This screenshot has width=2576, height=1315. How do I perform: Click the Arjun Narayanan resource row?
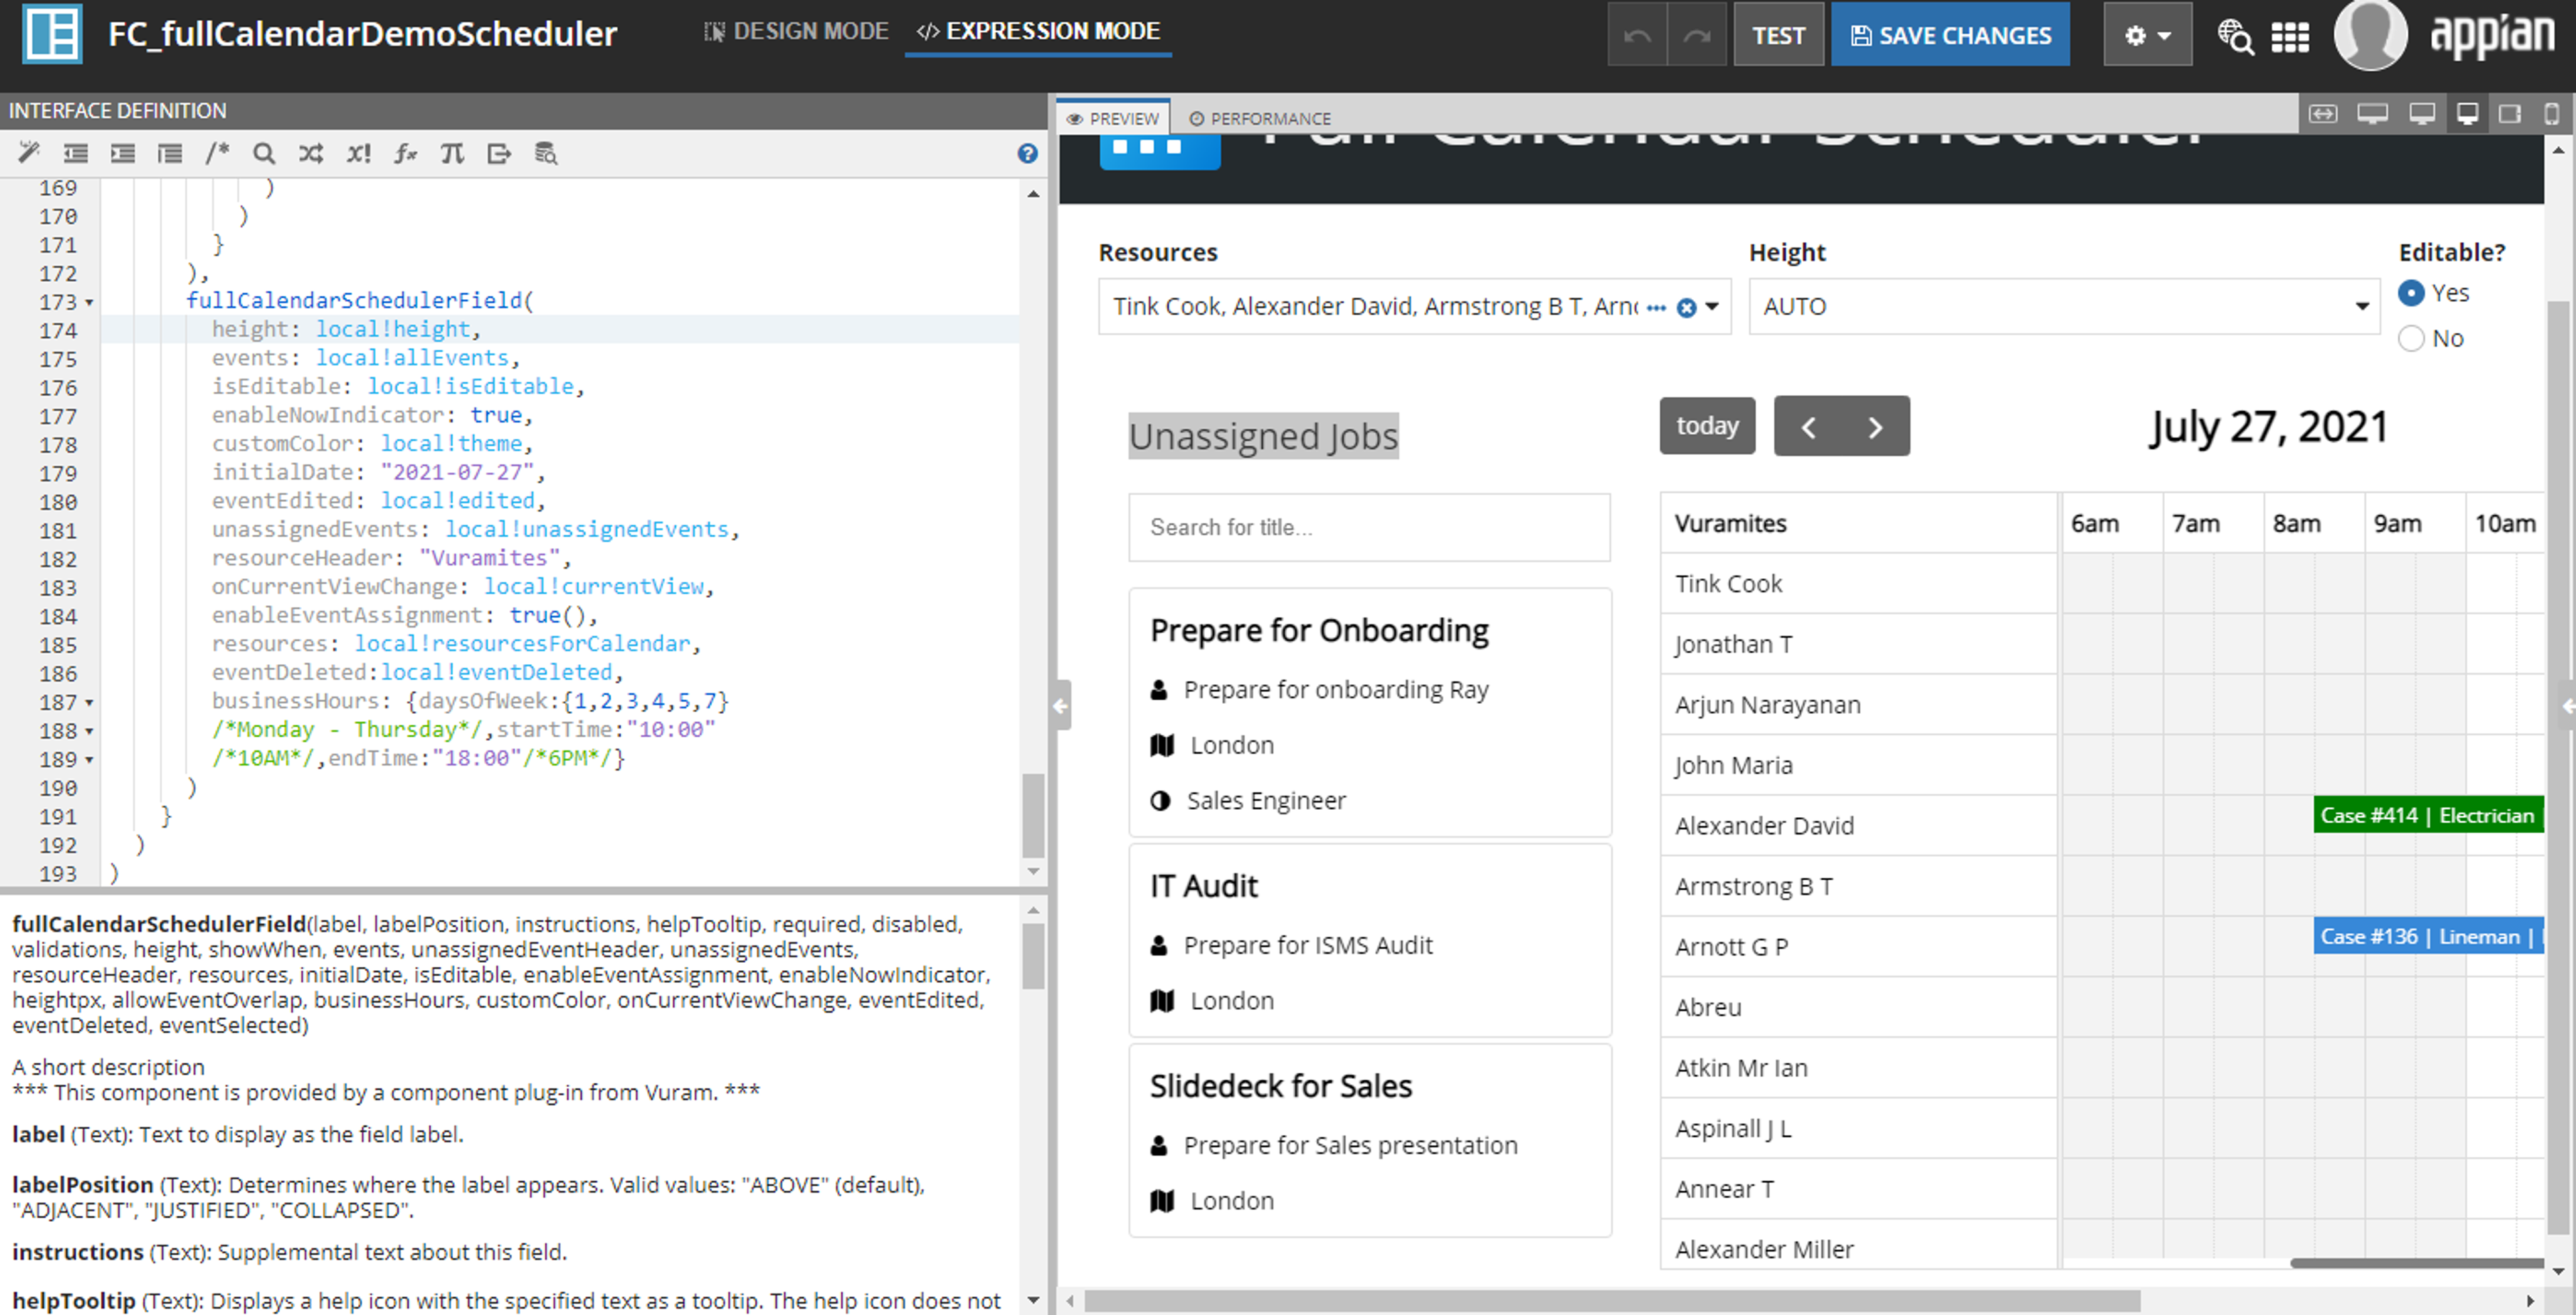coord(1858,705)
